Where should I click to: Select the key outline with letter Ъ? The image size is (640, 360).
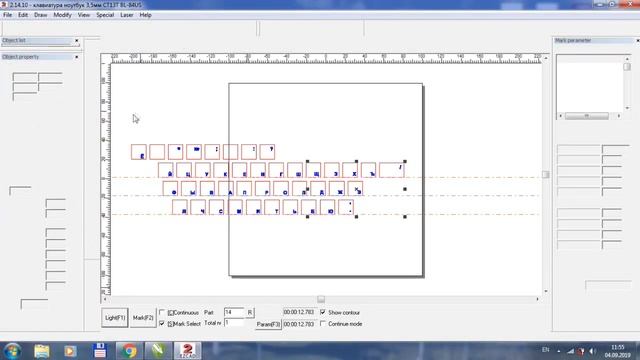coord(368,170)
